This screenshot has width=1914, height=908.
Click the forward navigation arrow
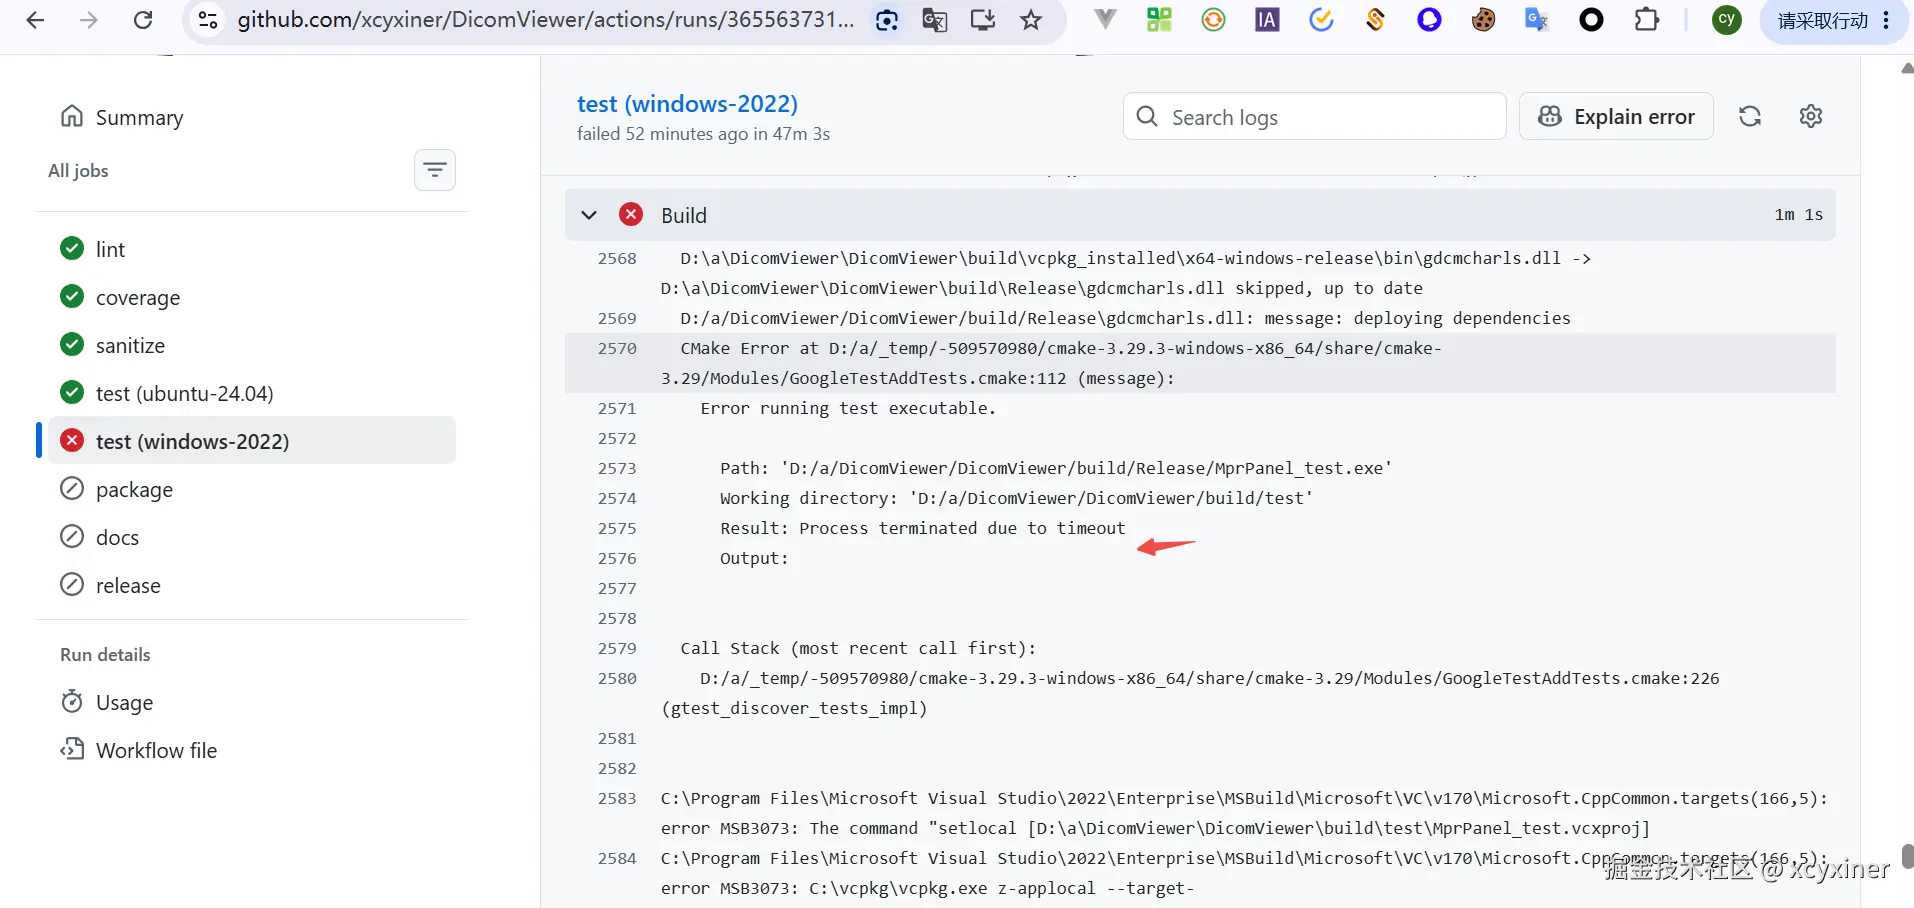pyautogui.click(x=89, y=20)
